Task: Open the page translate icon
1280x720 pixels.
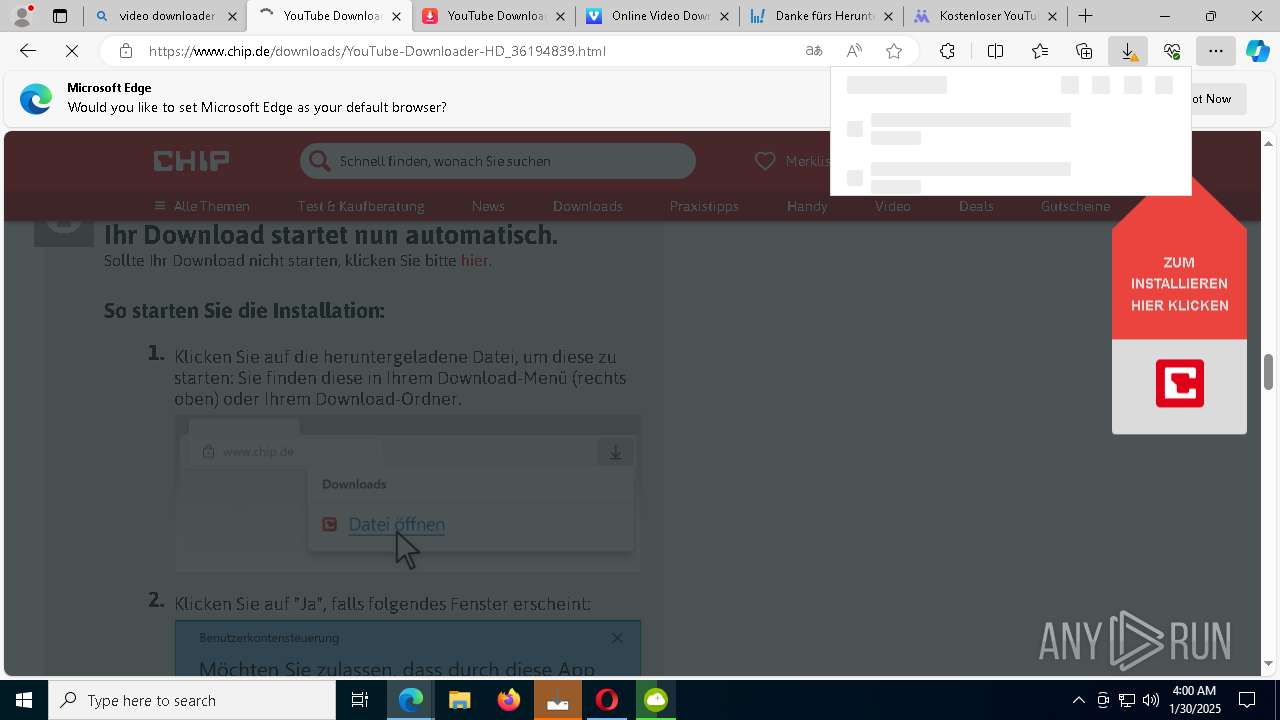Action: 814,51
